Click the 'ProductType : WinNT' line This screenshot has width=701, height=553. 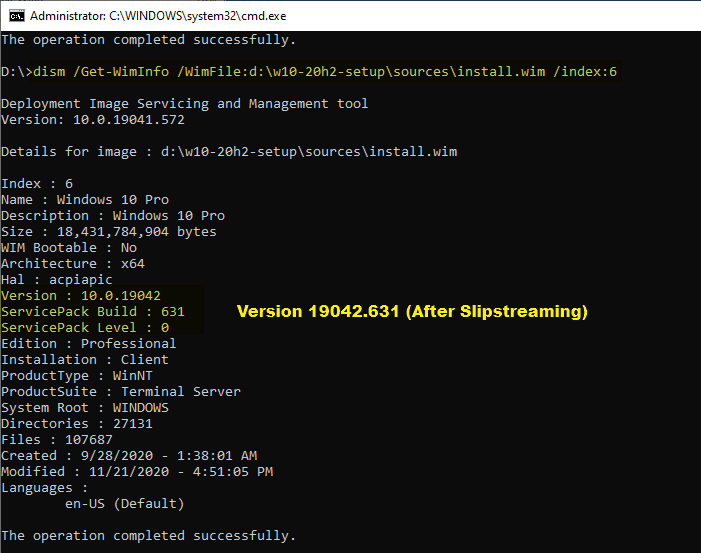pyautogui.click(x=77, y=376)
